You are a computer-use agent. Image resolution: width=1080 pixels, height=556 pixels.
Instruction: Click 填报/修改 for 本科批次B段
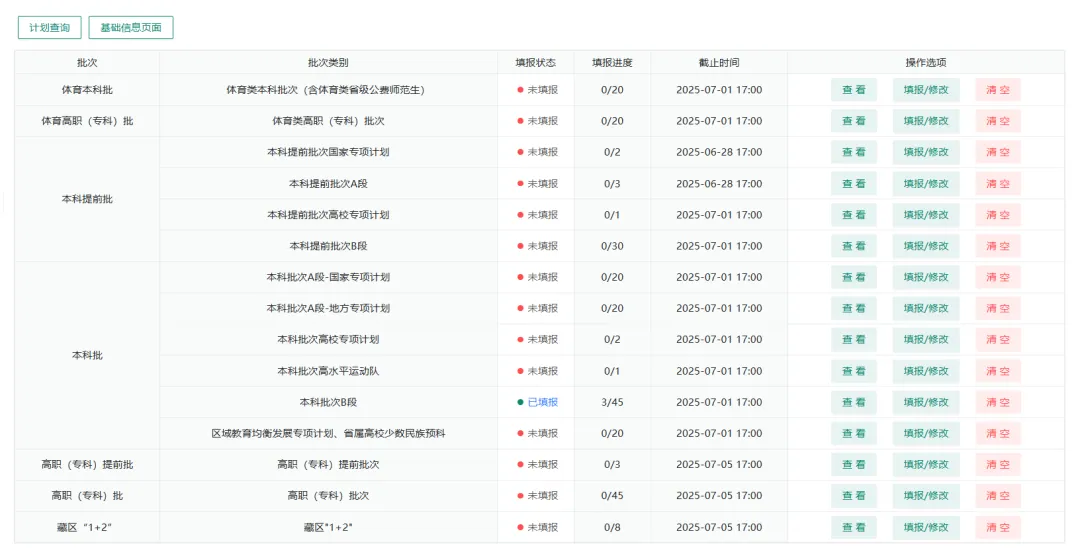(925, 402)
